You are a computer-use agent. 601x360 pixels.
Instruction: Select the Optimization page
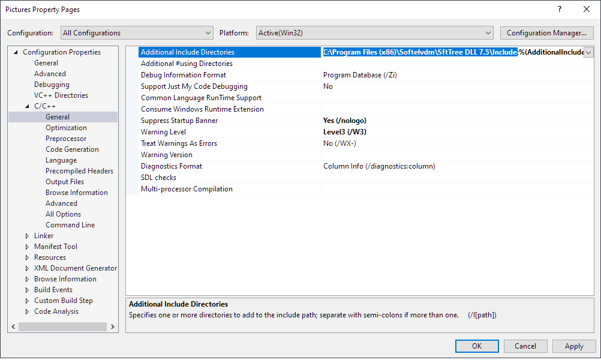pos(66,128)
